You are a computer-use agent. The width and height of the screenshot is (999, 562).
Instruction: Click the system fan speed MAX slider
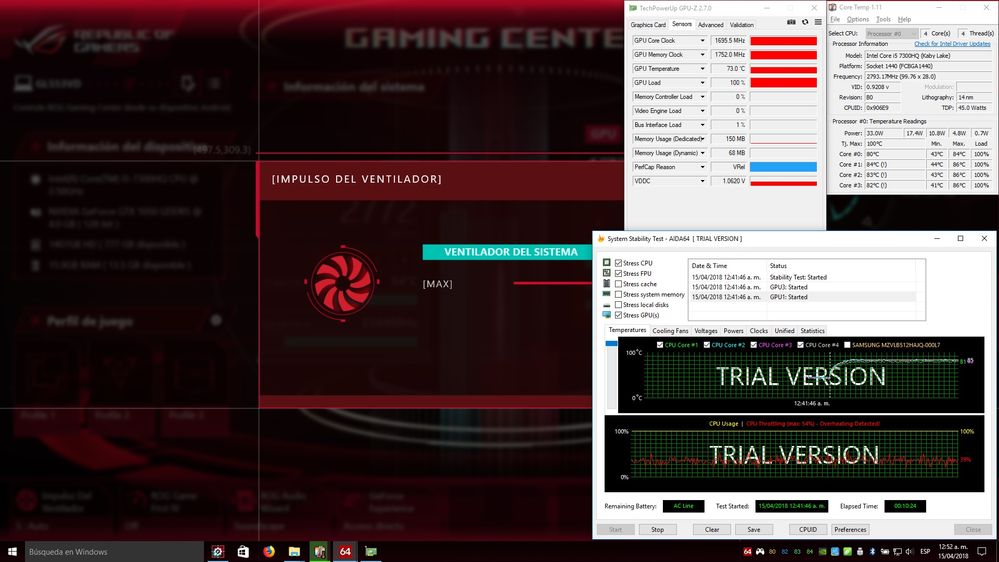(552, 284)
